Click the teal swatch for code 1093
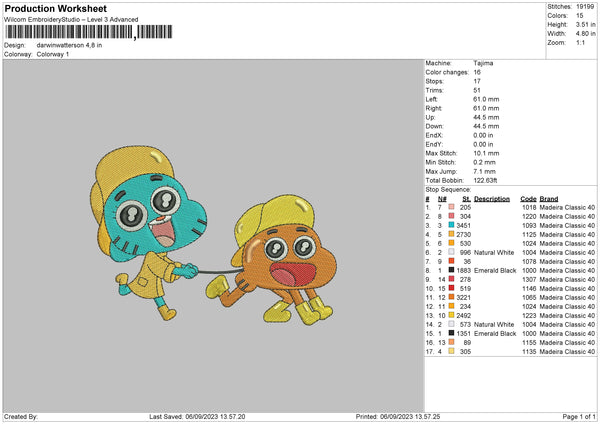 pos(452,225)
